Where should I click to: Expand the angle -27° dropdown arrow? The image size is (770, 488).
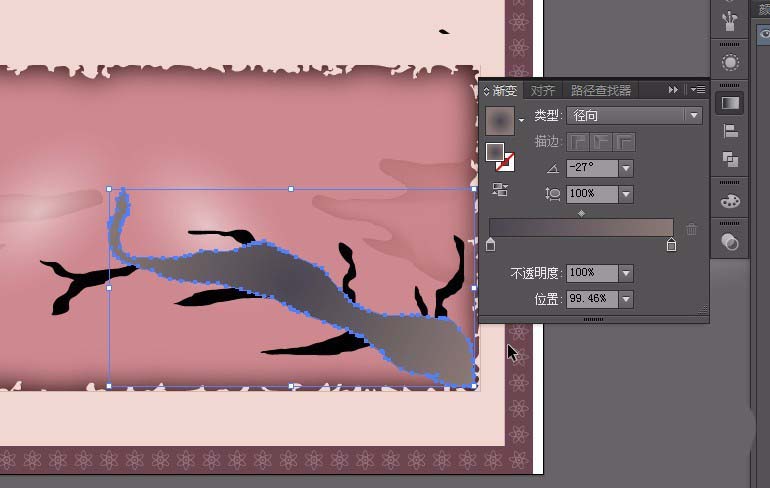(626, 168)
